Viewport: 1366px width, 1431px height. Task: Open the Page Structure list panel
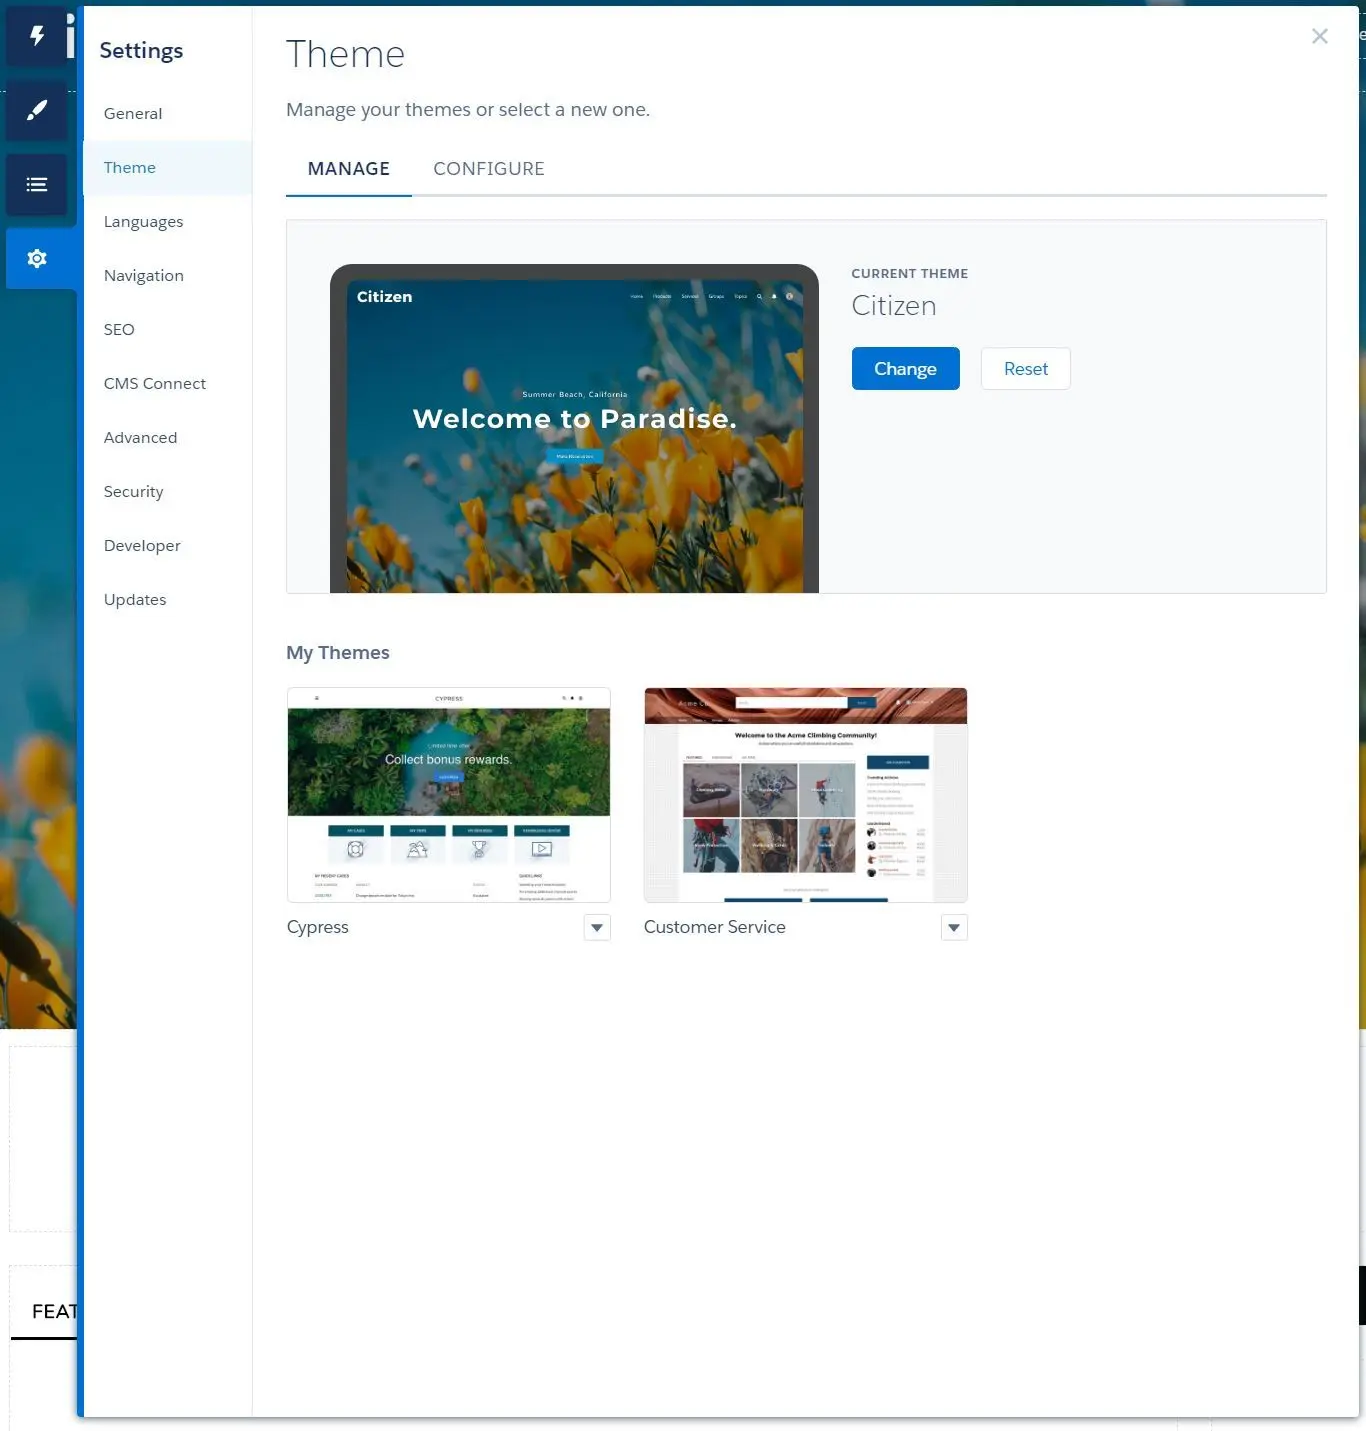pos(37,184)
